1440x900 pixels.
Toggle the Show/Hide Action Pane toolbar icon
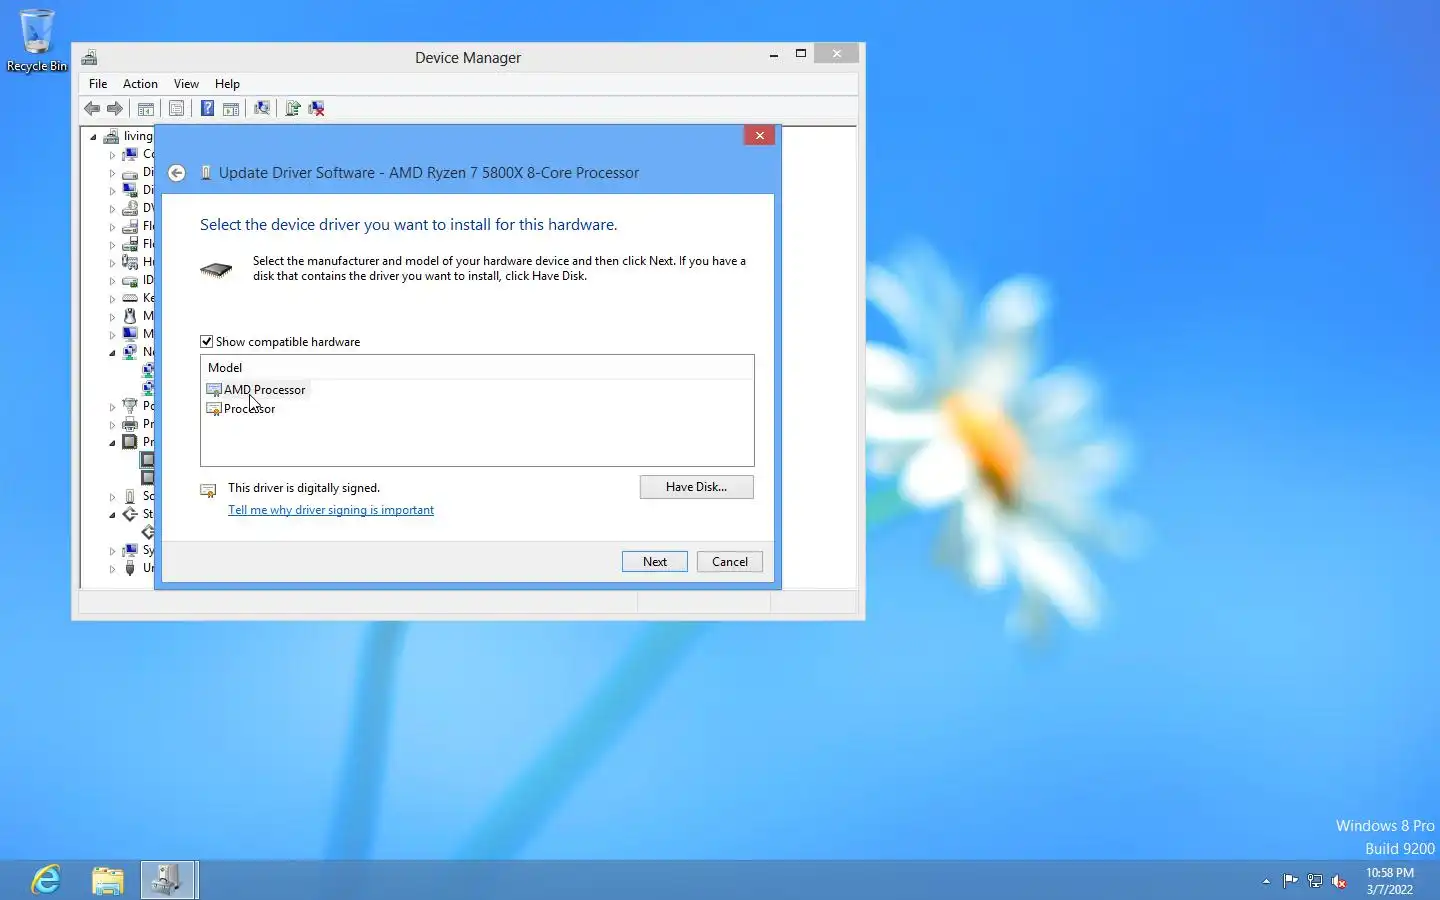pyautogui.click(x=231, y=108)
